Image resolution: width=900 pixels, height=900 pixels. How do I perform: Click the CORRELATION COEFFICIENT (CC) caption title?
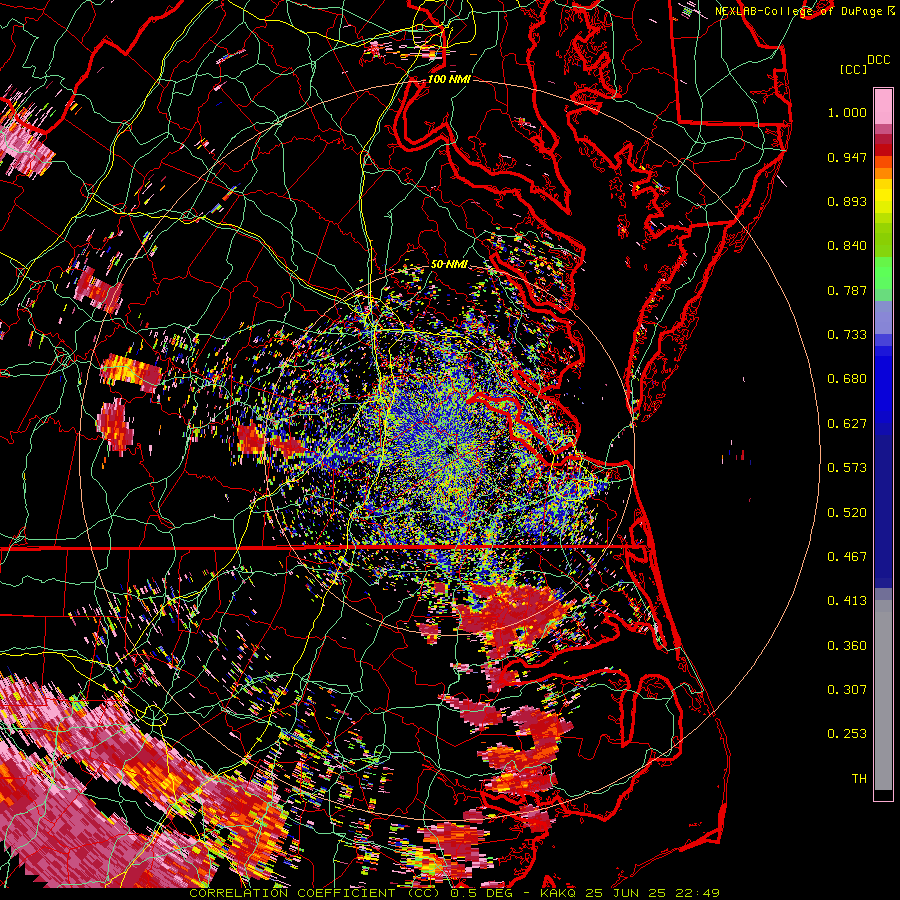pos(314,893)
